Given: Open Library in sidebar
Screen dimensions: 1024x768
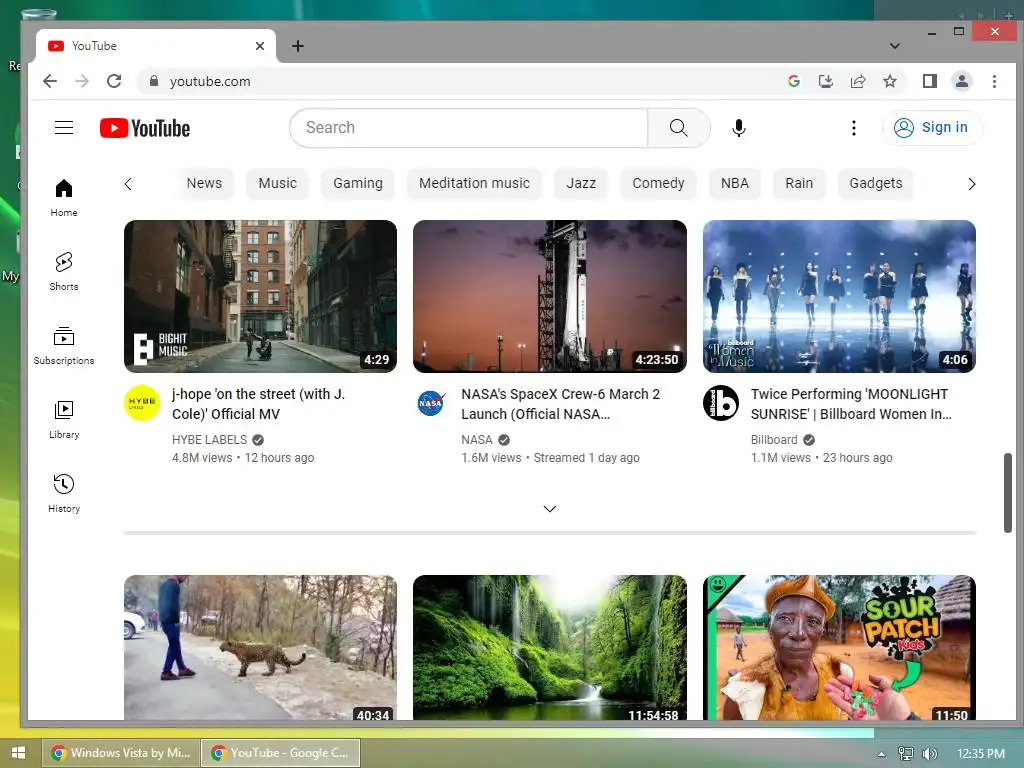Looking at the screenshot, I should pyautogui.click(x=64, y=420).
